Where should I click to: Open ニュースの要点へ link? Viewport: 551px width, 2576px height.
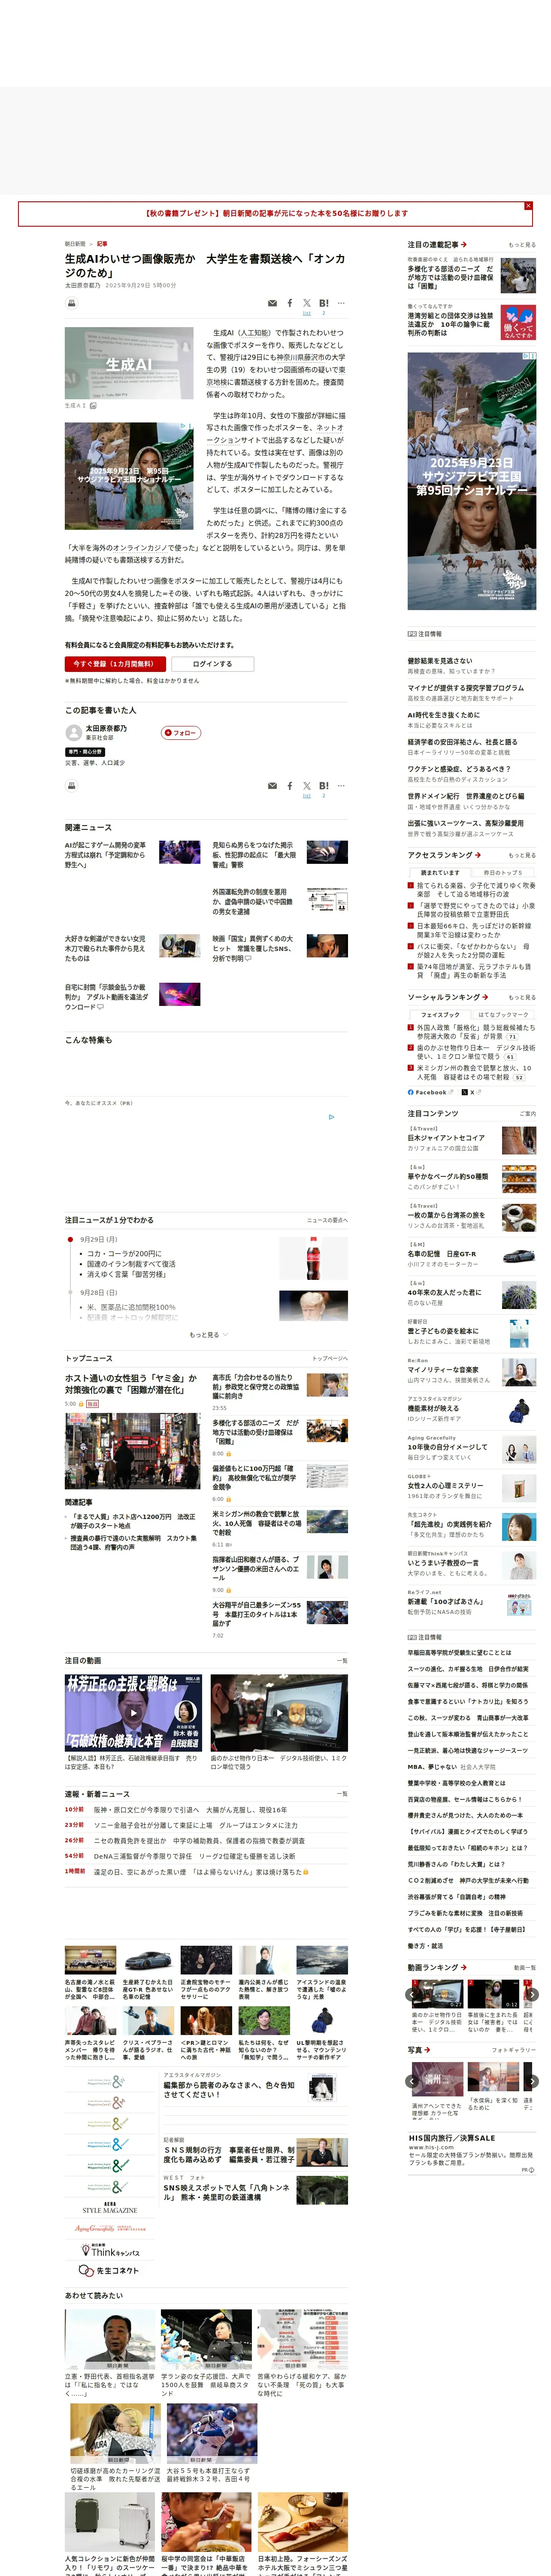[327, 1221]
